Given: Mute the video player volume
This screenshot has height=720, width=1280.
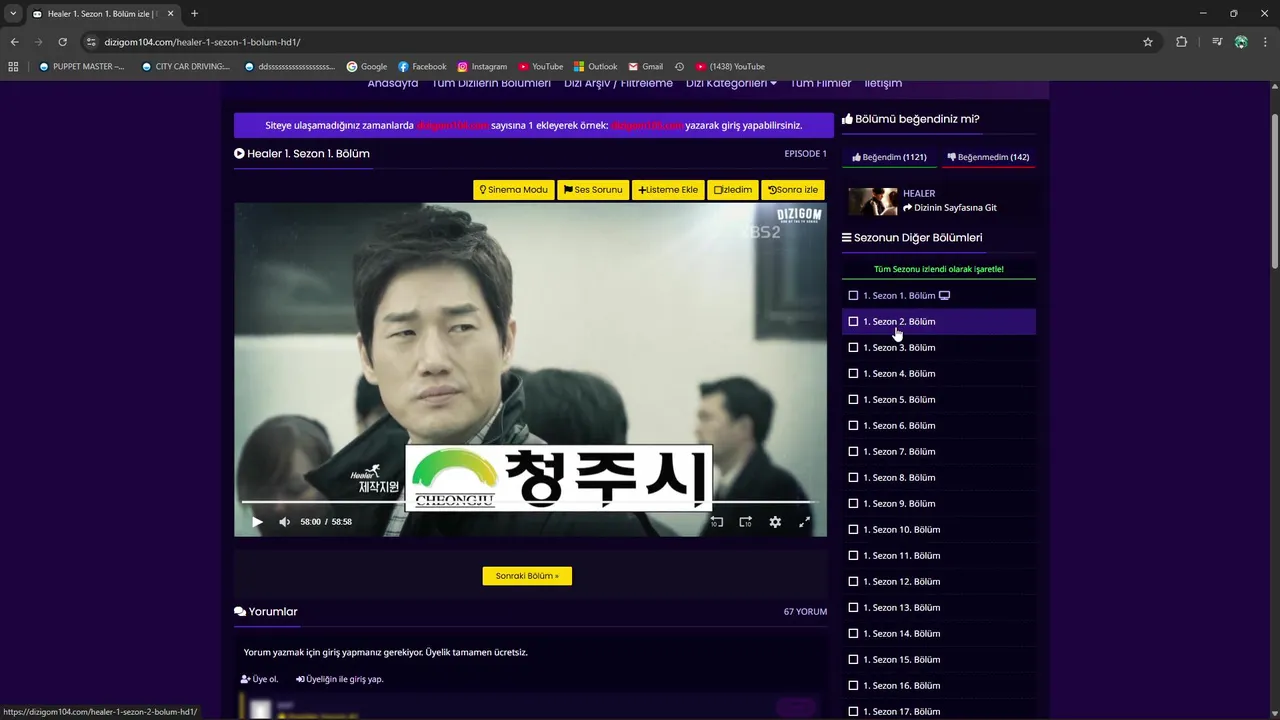Looking at the screenshot, I should (284, 522).
